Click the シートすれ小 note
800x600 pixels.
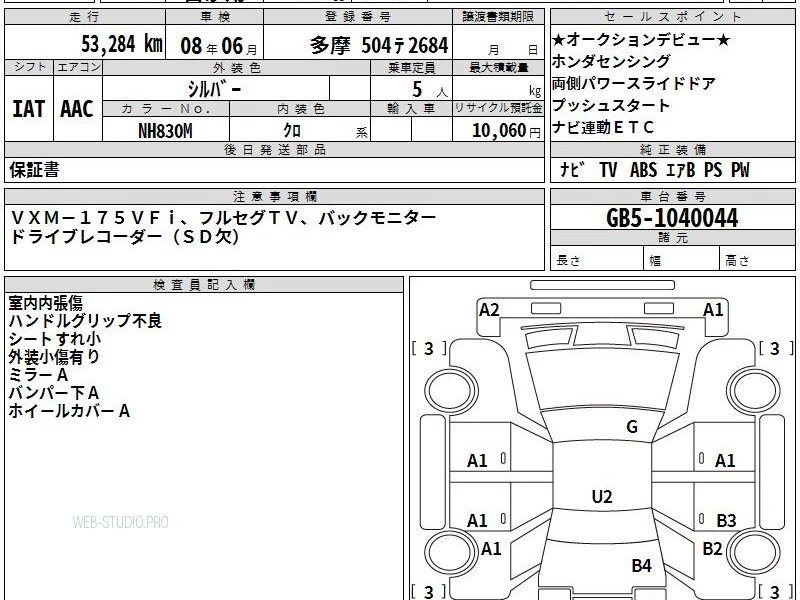(x=55, y=339)
